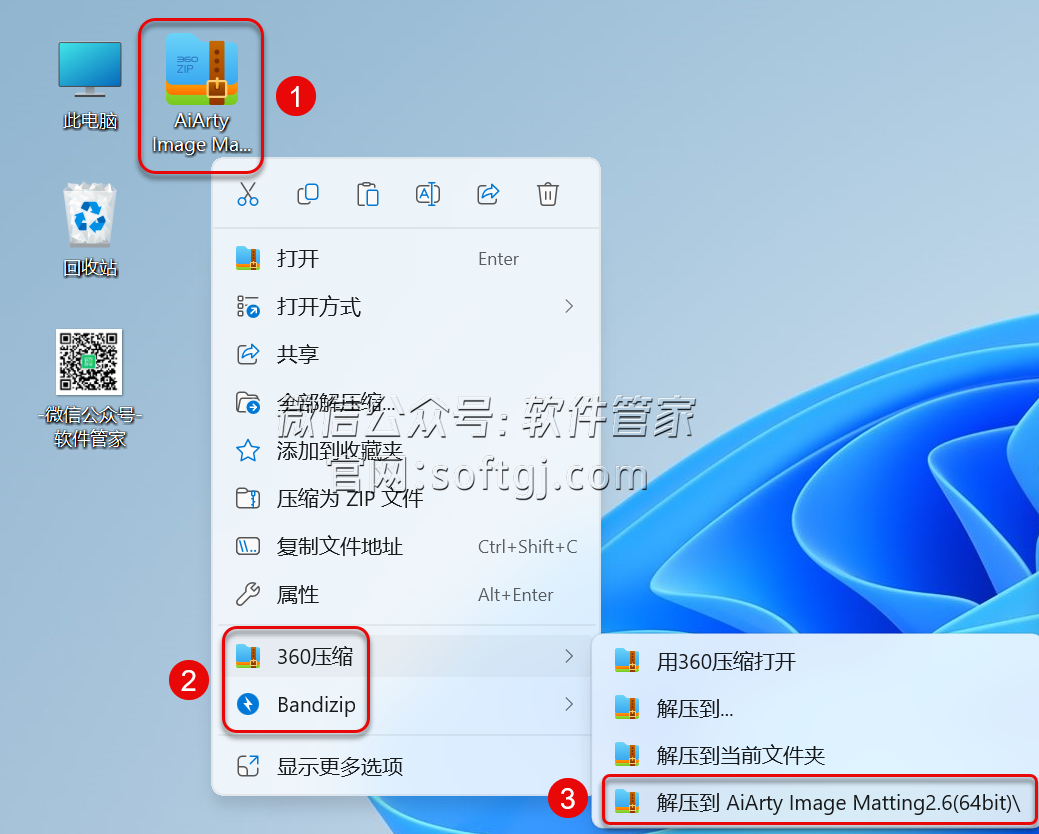The width and height of the screenshot is (1039, 834).
Task: Click the 360压缩 folder icon in main menu
Action: (248, 656)
